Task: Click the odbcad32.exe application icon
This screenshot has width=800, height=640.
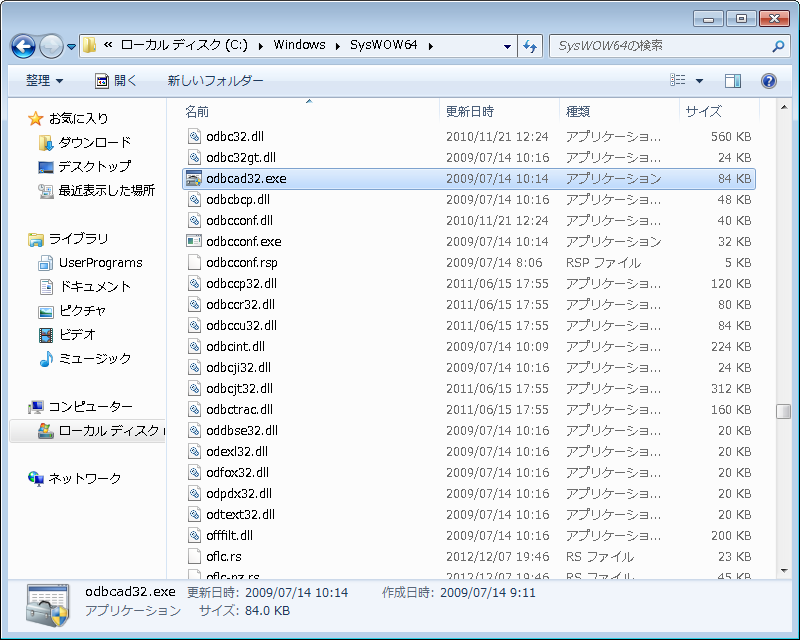Action: [x=194, y=178]
